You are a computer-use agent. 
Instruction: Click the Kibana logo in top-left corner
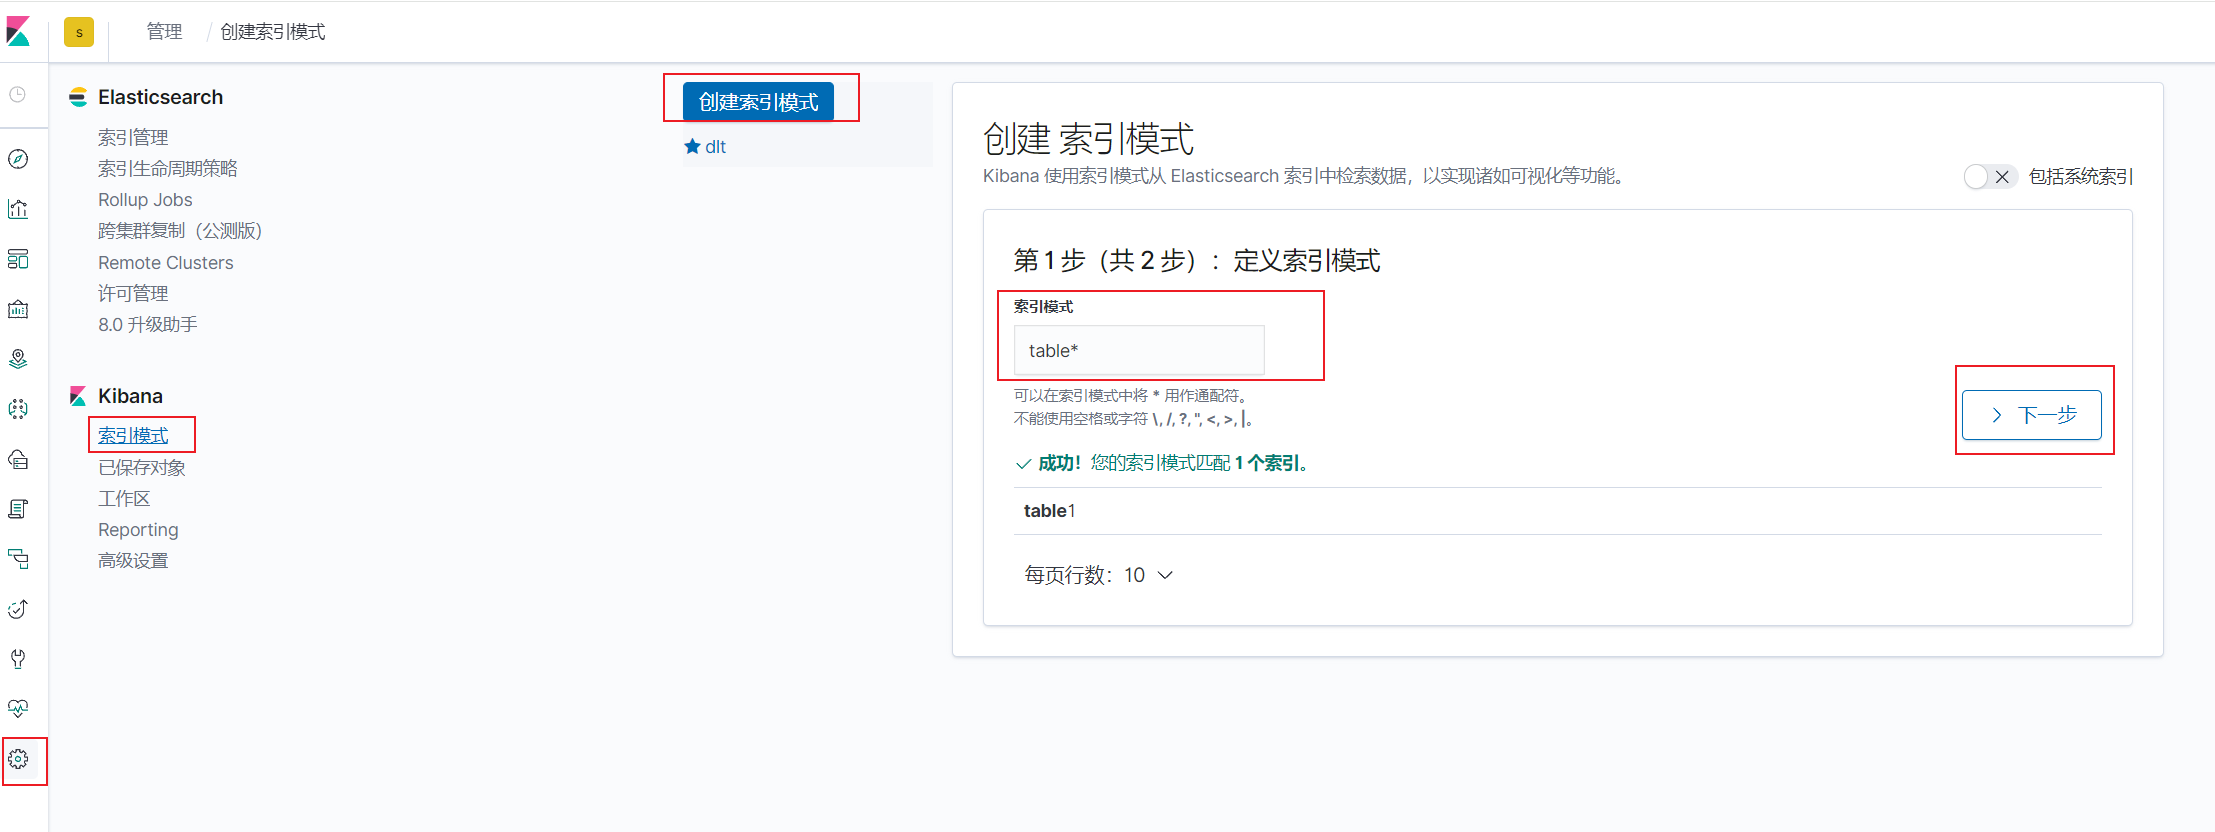click(x=18, y=32)
